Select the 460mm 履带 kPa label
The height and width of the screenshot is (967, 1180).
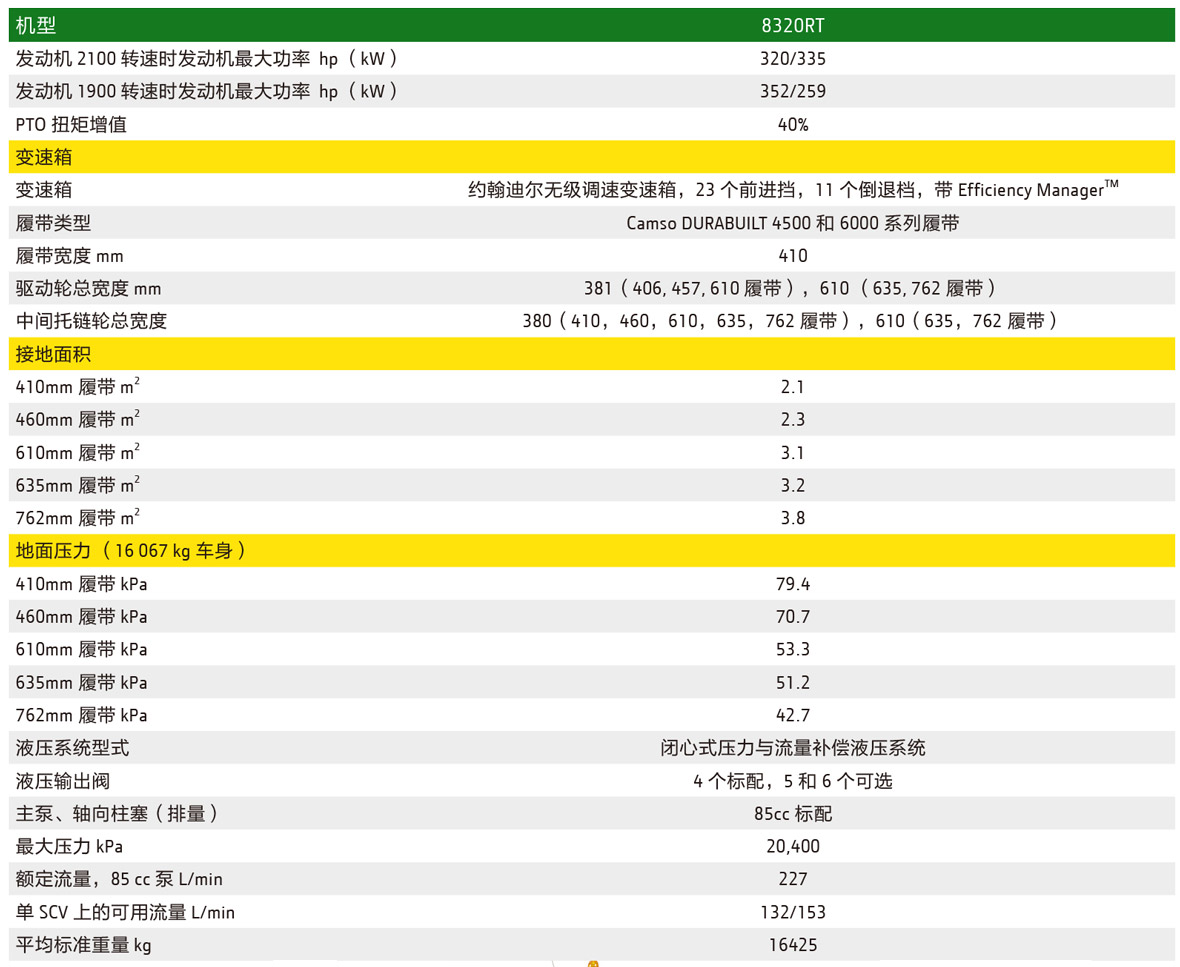(x=81, y=617)
